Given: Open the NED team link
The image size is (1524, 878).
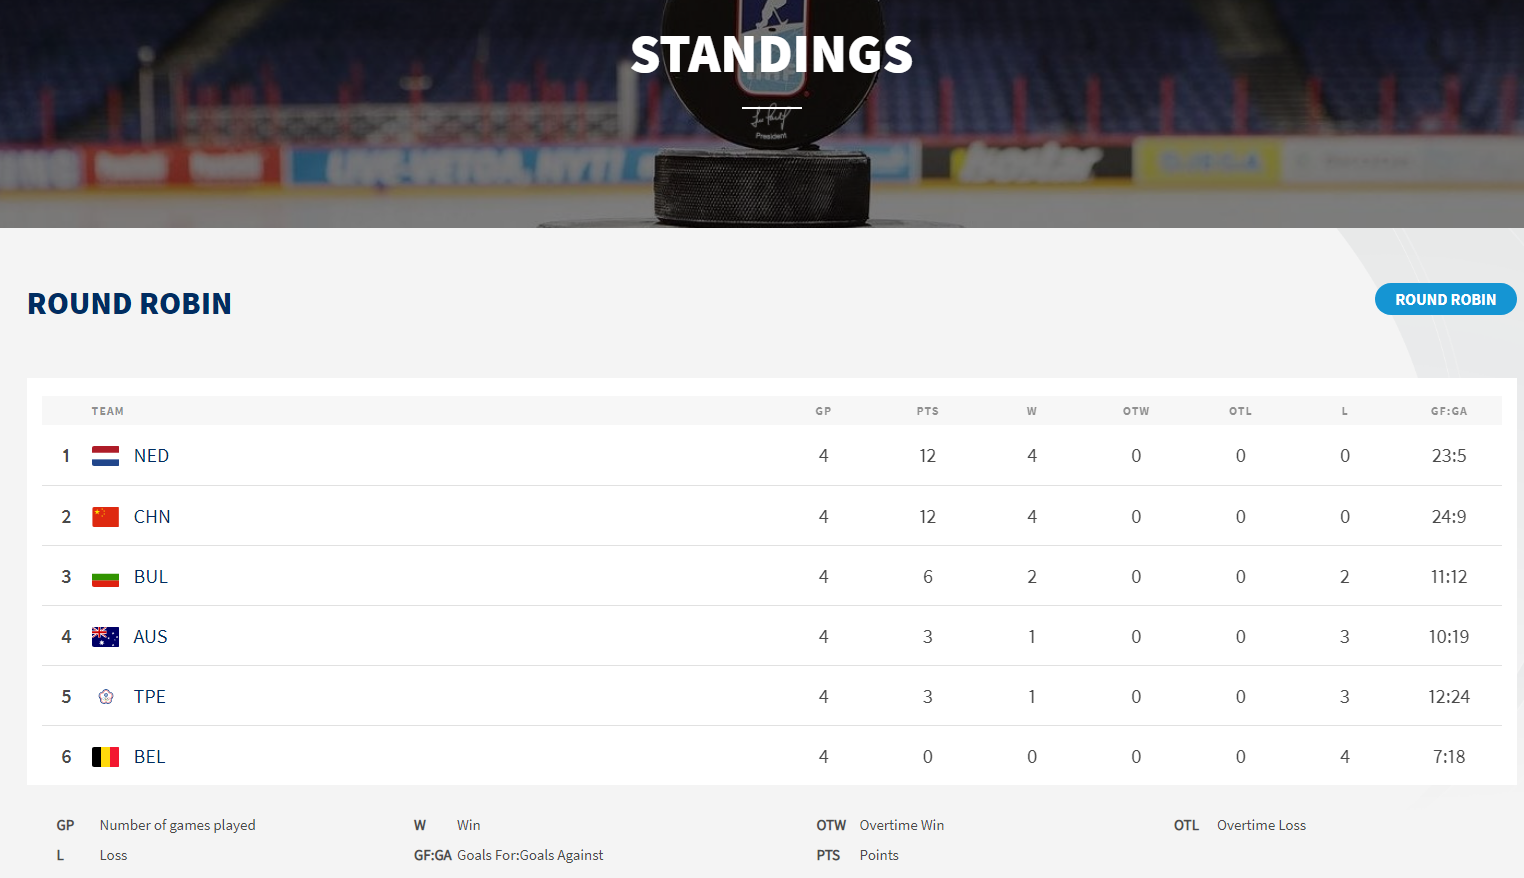Looking at the screenshot, I should point(151,456).
